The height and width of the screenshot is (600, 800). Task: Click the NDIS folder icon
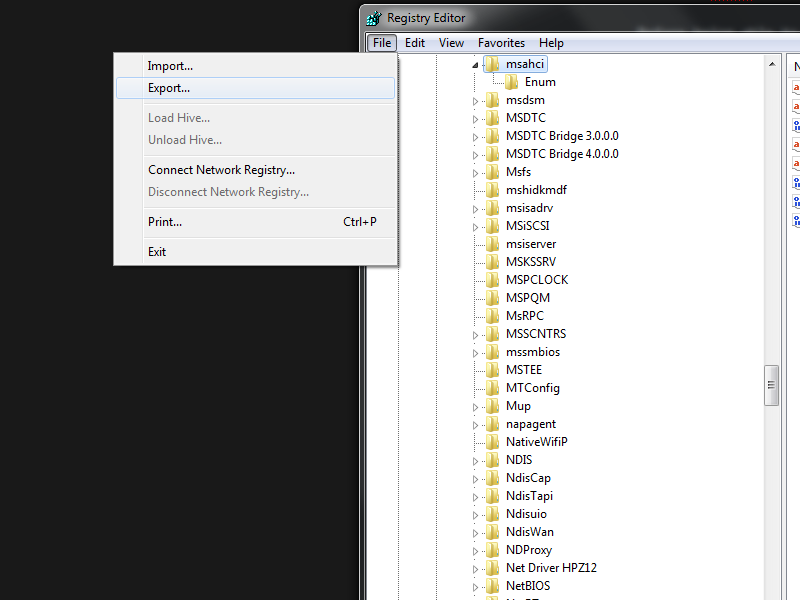[x=492, y=460]
